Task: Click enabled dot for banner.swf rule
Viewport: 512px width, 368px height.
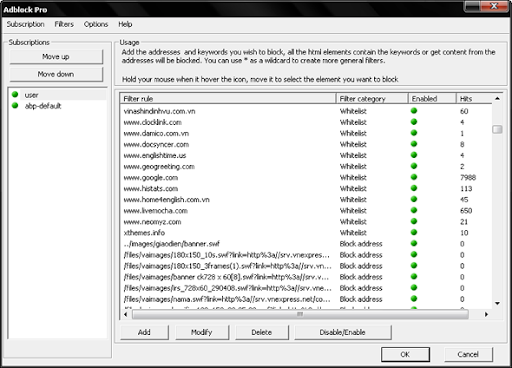Action: pyautogui.click(x=414, y=243)
